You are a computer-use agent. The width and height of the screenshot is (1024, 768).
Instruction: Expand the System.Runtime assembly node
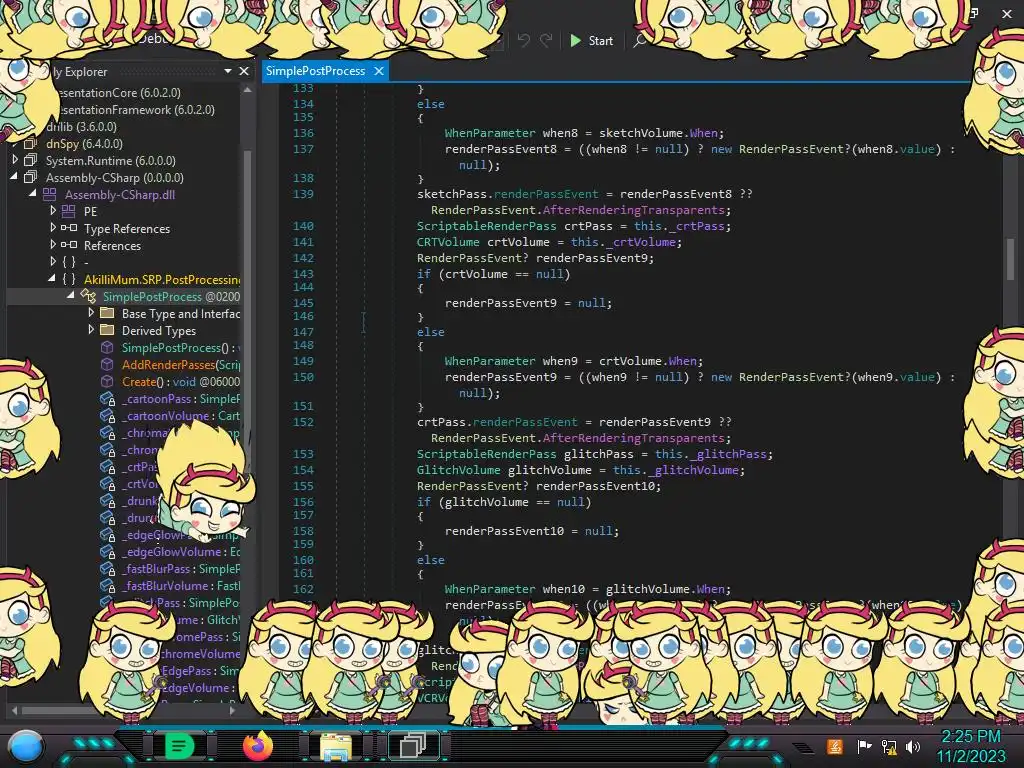pos(14,160)
